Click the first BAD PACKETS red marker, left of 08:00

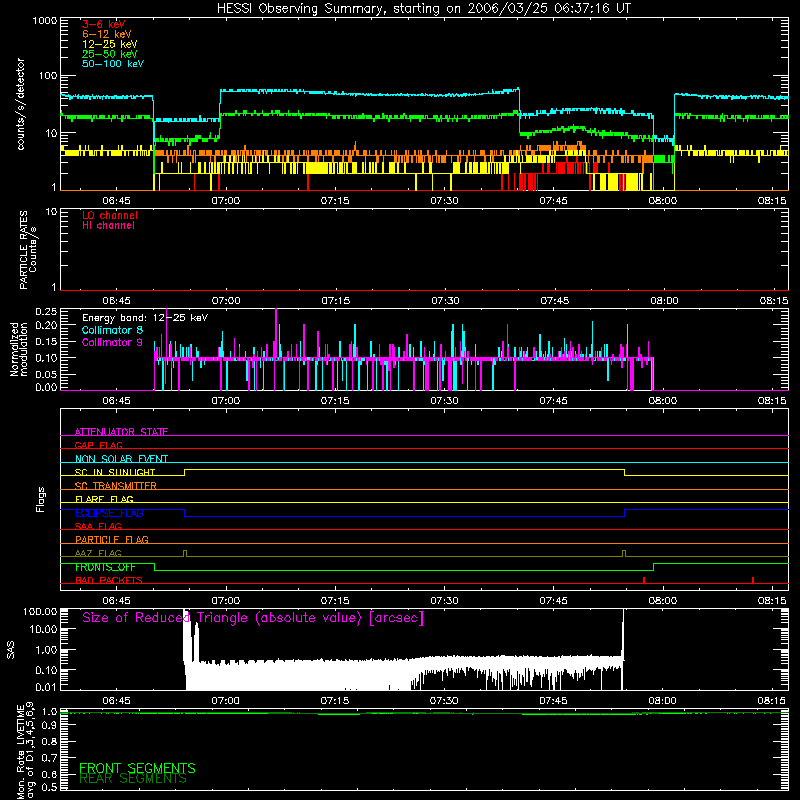pos(644,580)
